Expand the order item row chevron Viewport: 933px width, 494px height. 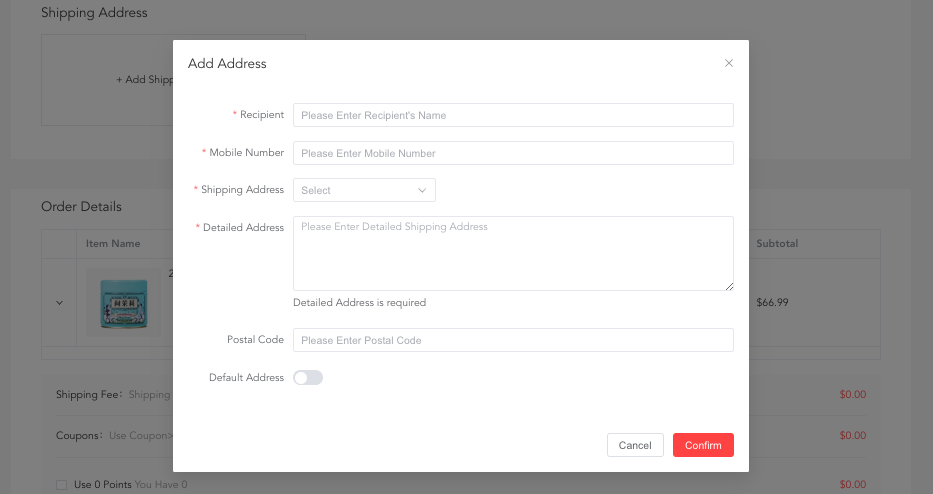tap(59, 302)
